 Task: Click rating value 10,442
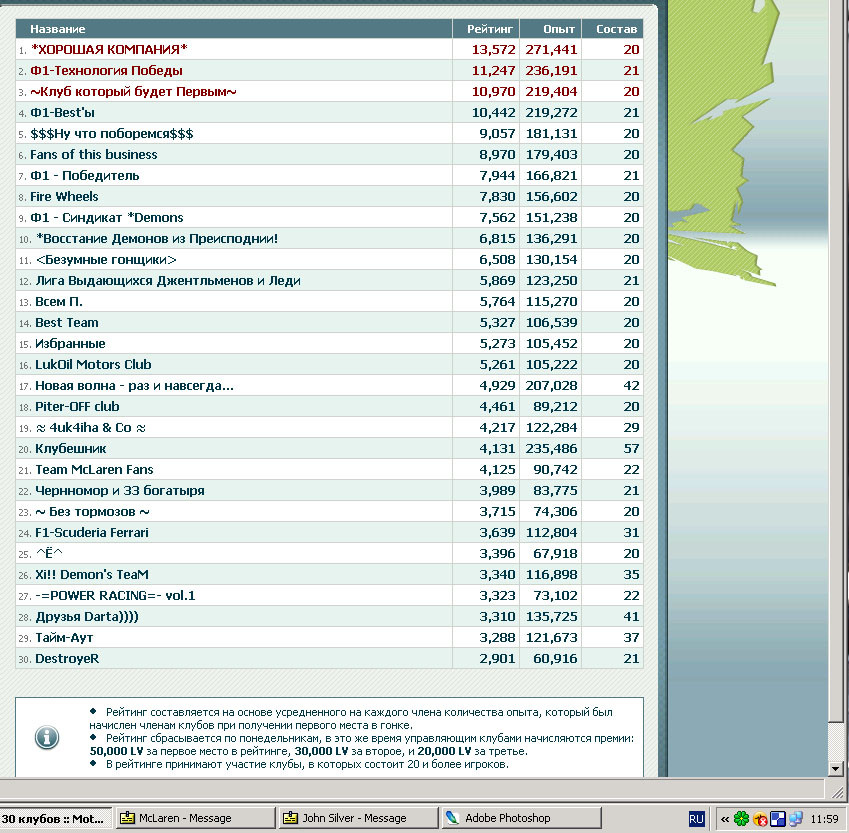pyautogui.click(x=493, y=113)
